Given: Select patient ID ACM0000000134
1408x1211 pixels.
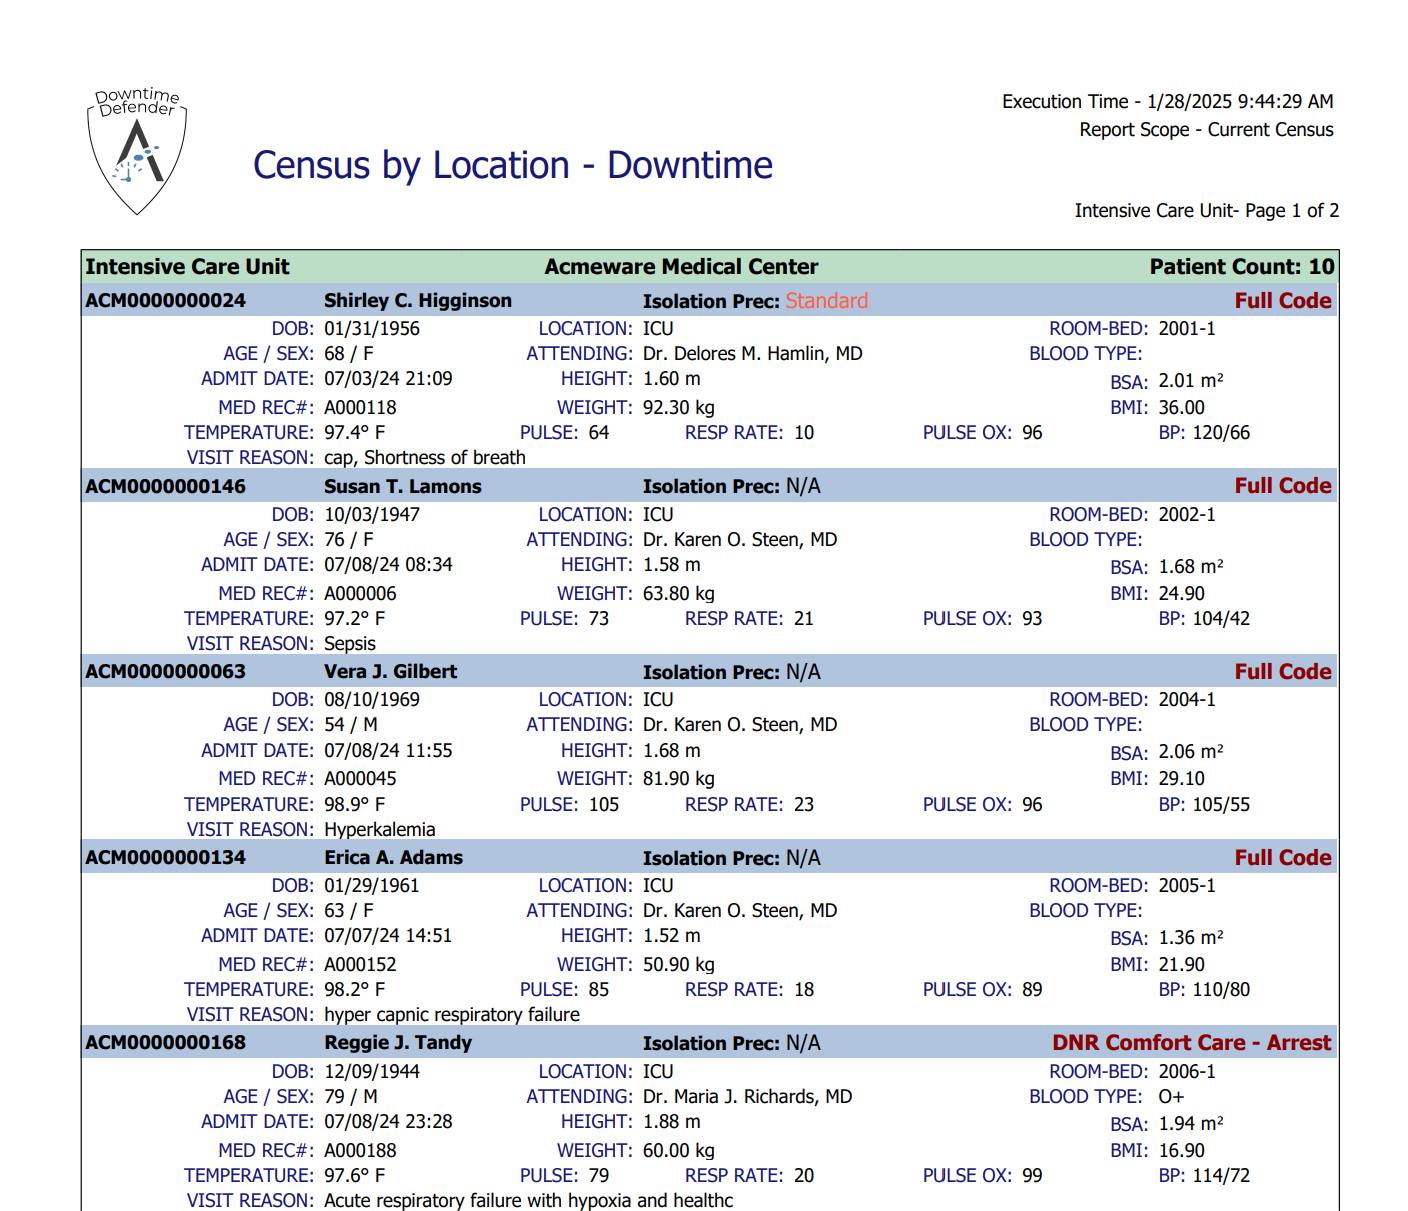Looking at the screenshot, I should [x=165, y=857].
